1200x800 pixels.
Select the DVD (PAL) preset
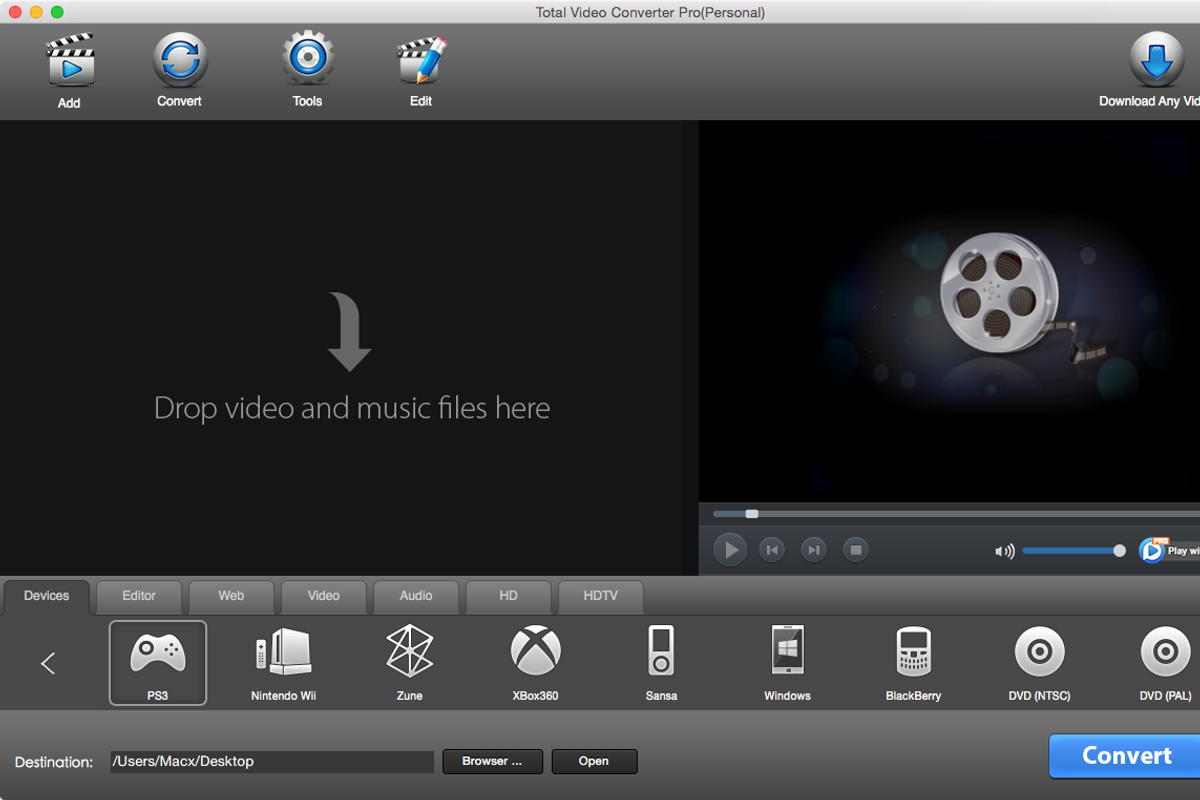(1165, 663)
